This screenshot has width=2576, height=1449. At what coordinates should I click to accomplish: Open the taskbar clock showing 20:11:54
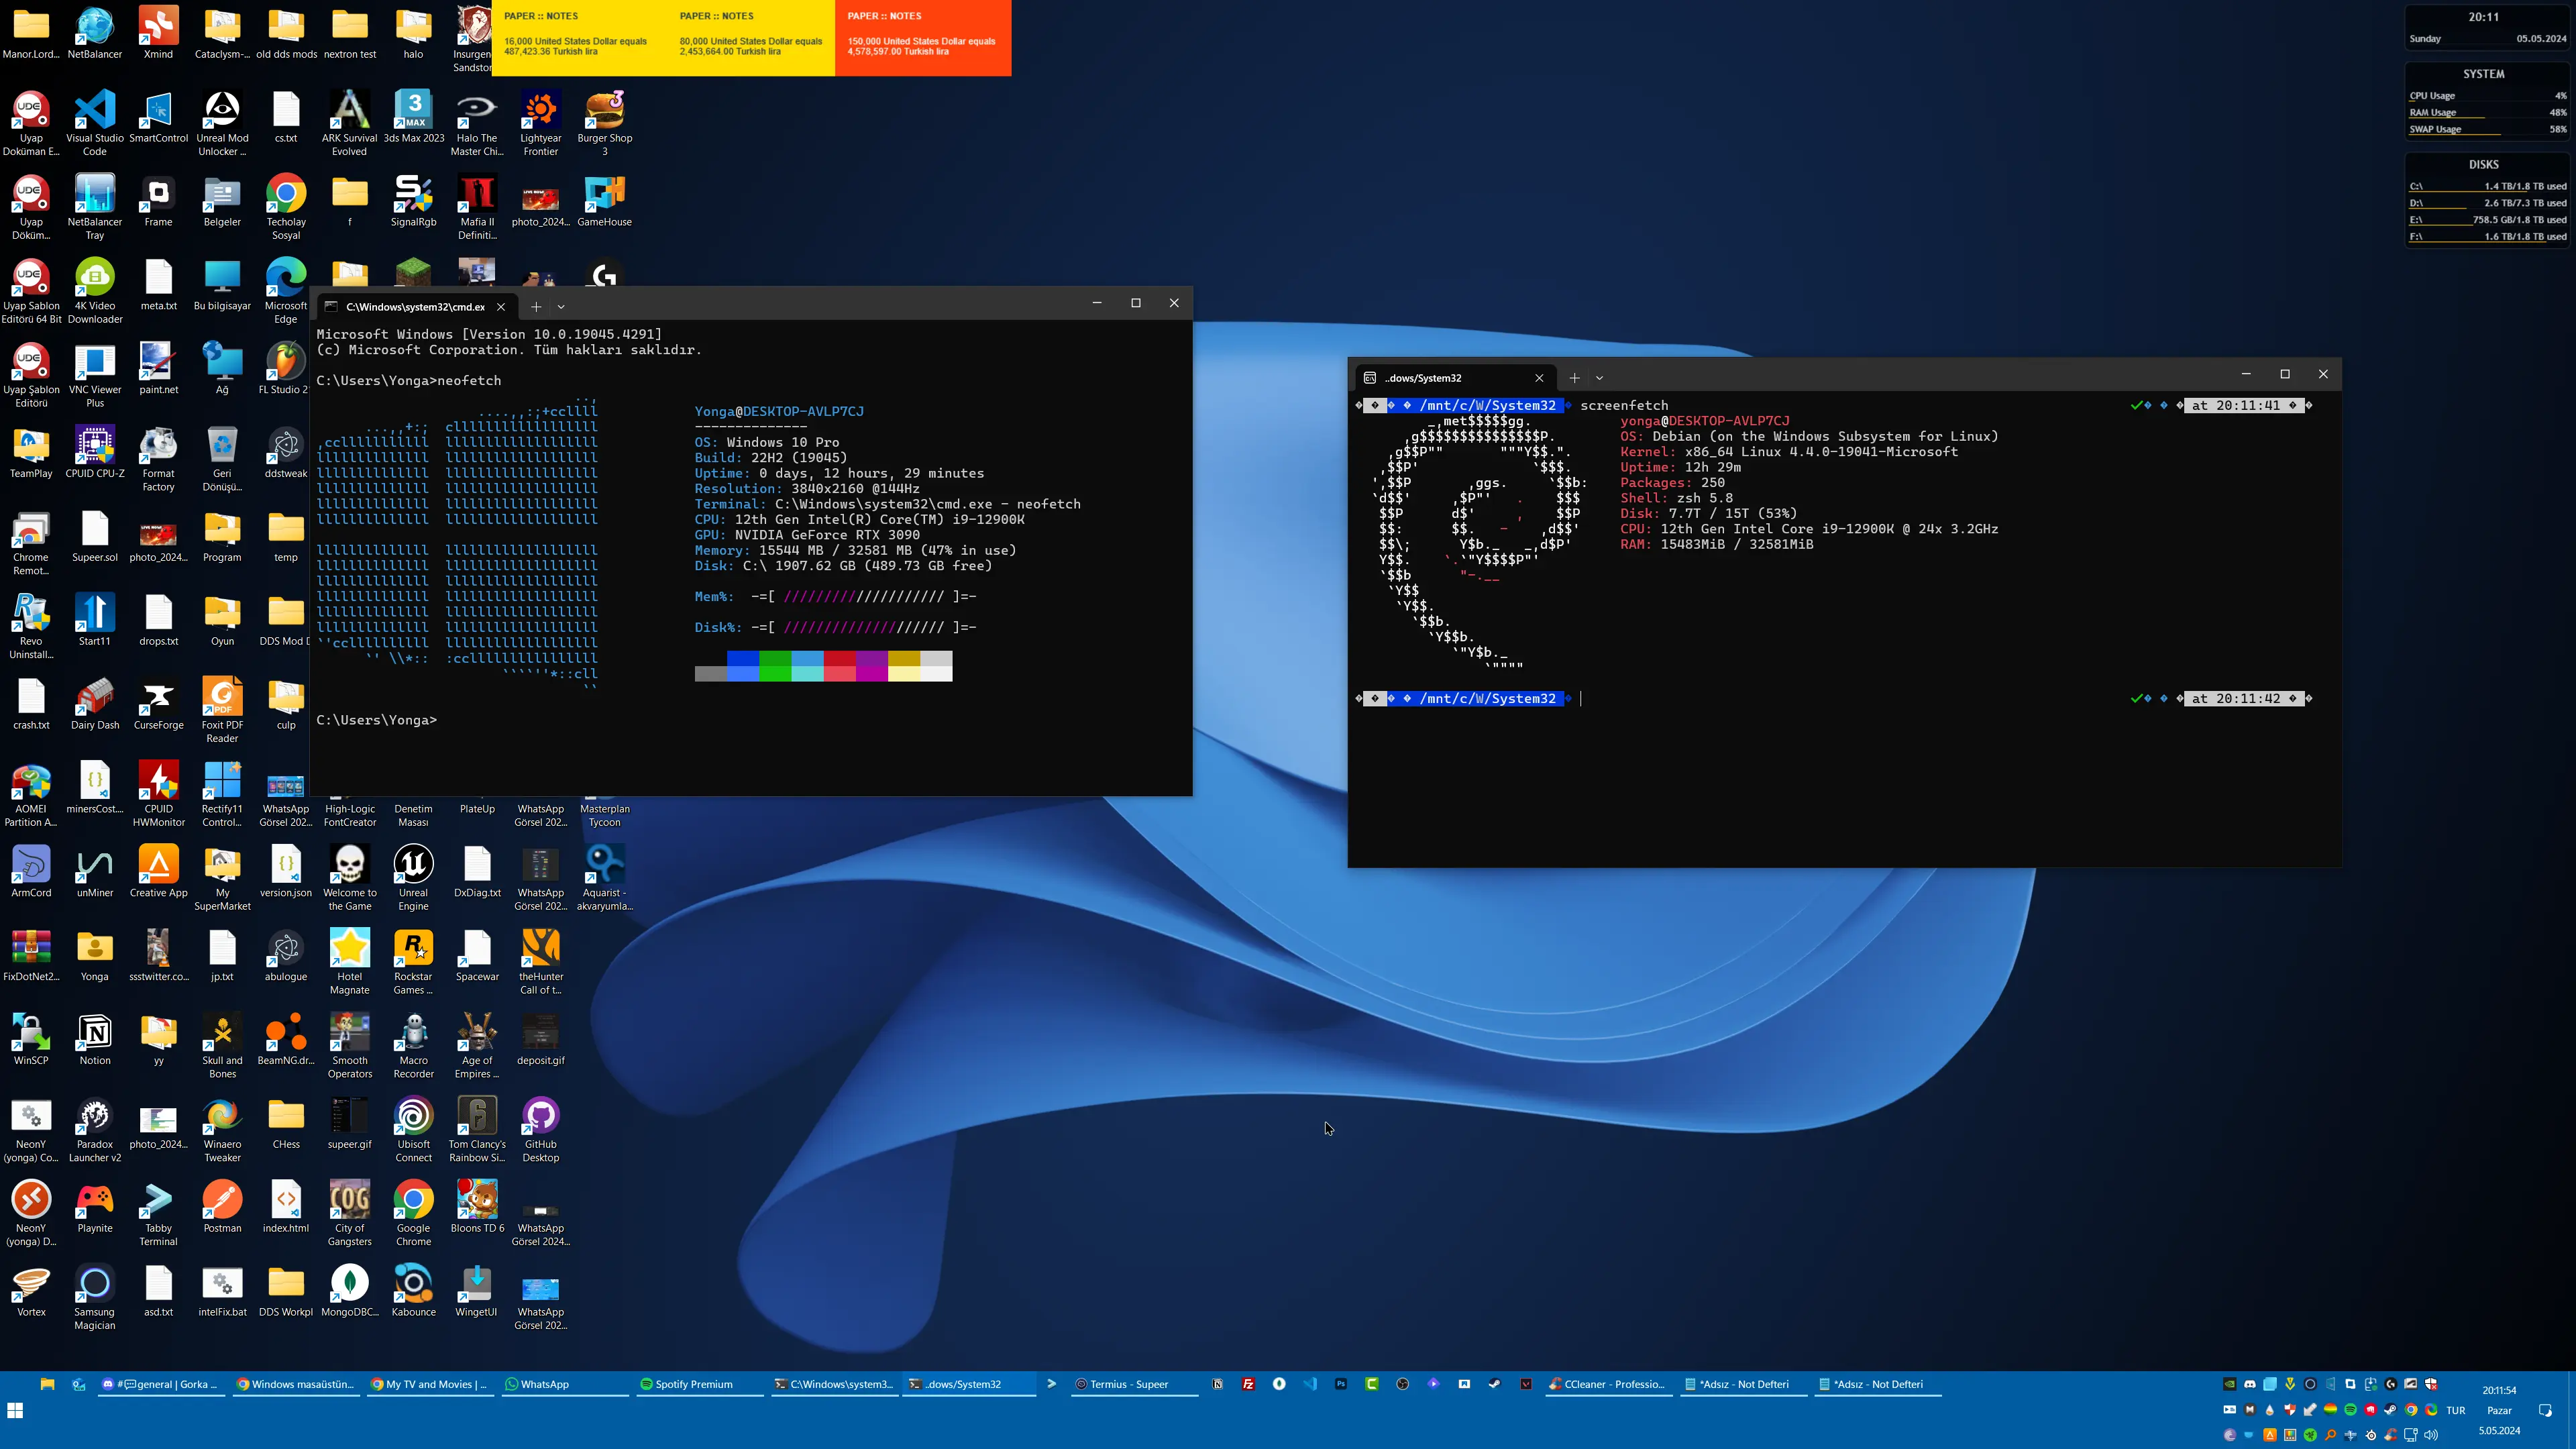[2499, 1410]
